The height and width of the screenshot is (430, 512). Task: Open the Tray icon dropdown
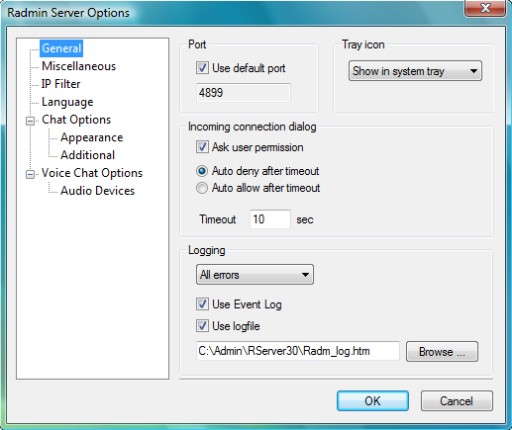(415, 71)
